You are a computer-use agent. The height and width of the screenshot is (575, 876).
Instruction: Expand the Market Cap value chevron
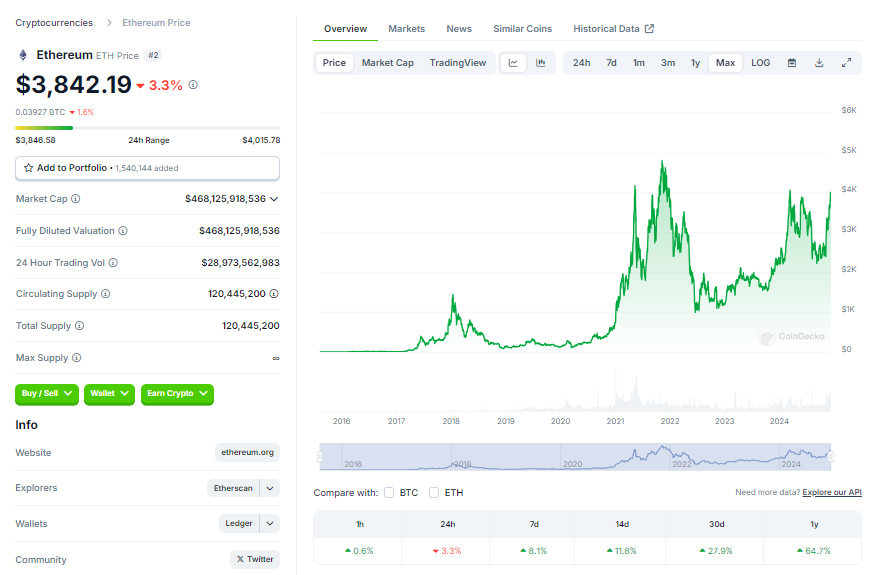pyautogui.click(x=274, y=199)
